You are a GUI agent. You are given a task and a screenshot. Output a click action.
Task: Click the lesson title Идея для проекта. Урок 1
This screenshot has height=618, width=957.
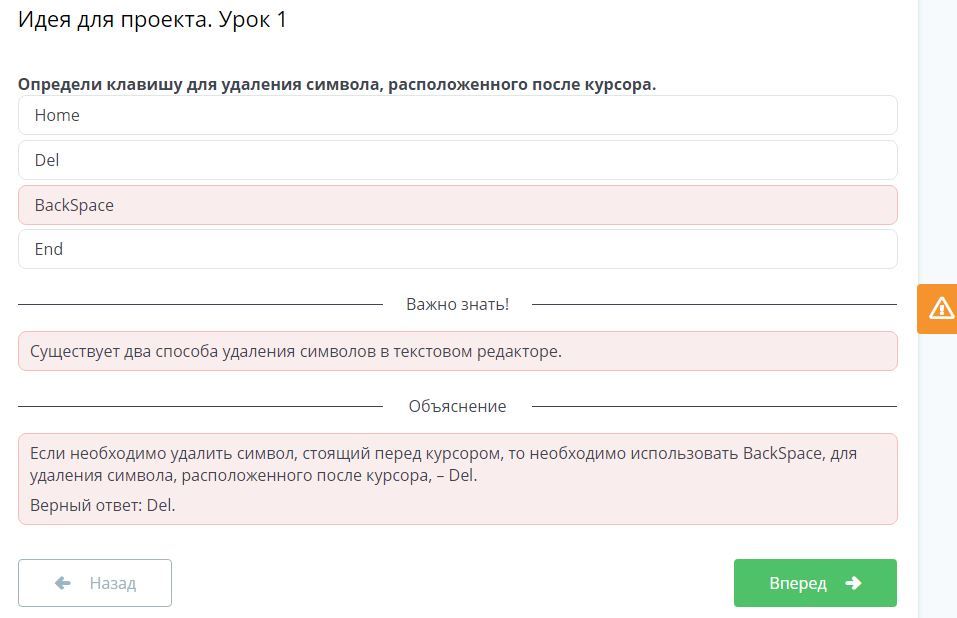coord(153,20)
